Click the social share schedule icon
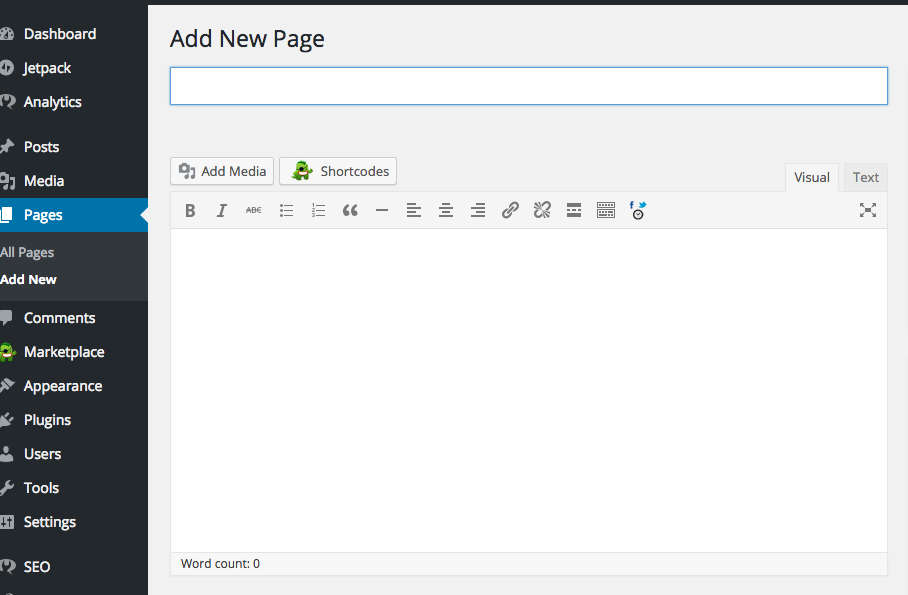 tap(638, 210)
